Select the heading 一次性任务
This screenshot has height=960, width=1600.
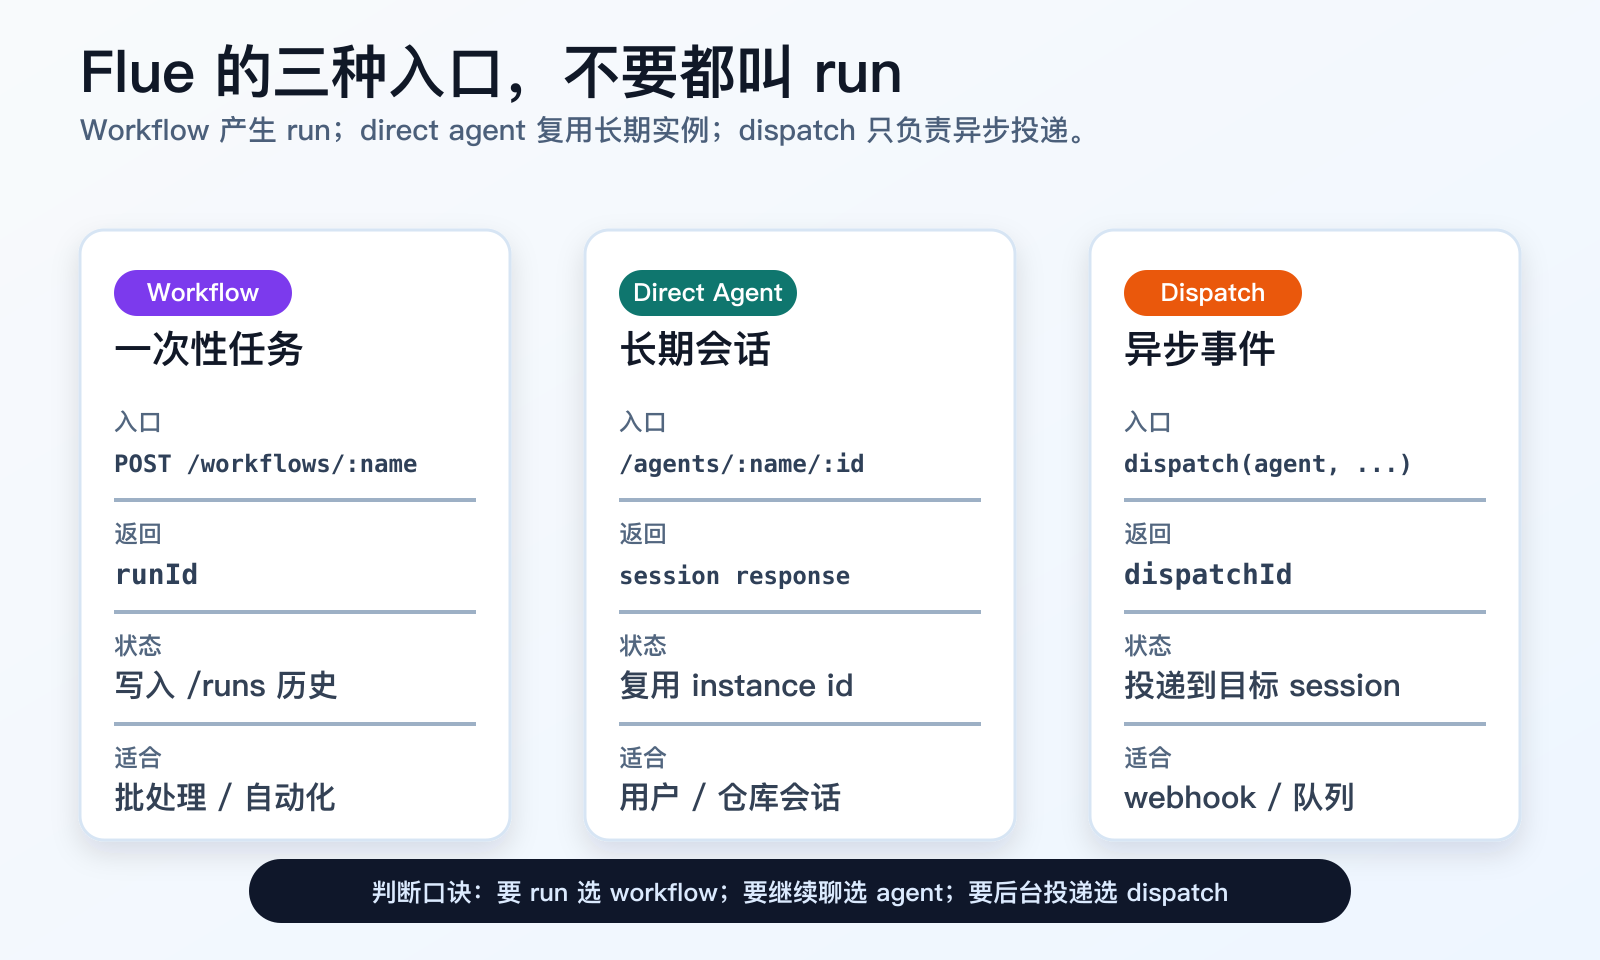pos(209,349)
